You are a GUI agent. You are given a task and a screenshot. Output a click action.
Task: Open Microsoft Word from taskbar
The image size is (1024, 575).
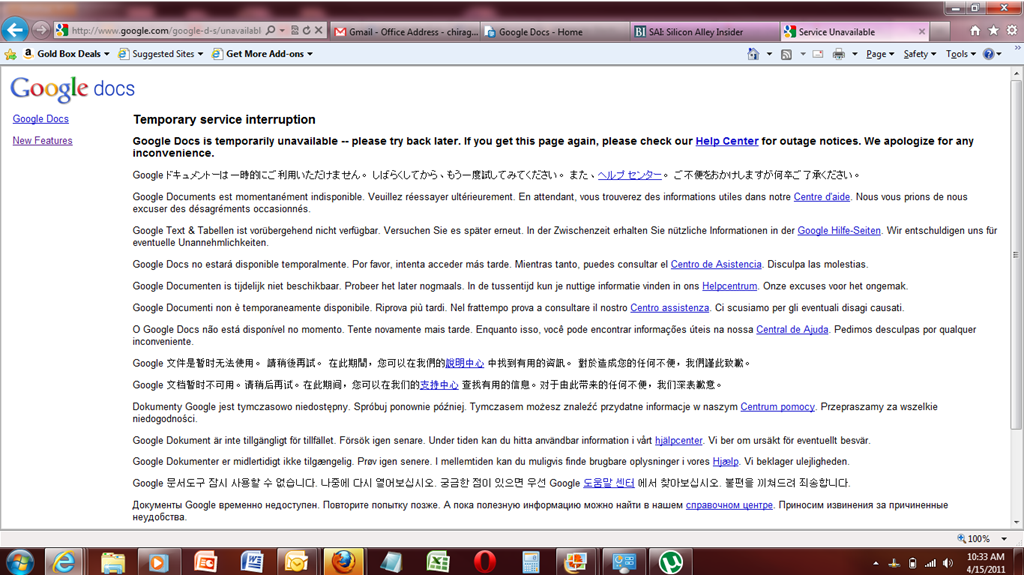click(x=251, y=562)
